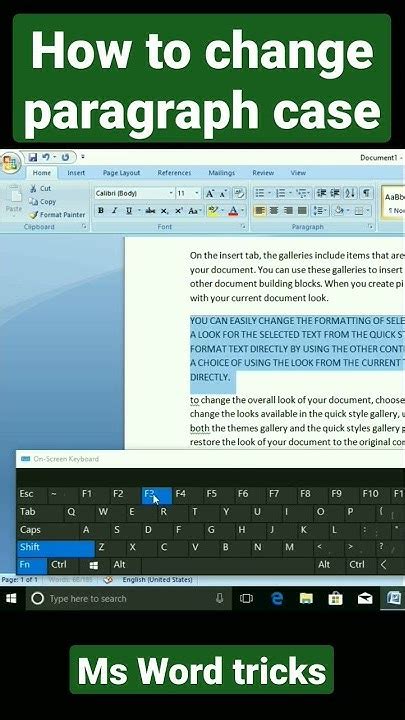Toggle Shift key on On-Screen Keyboard
Screen dimensions: 405x720
tap(56, 547)
